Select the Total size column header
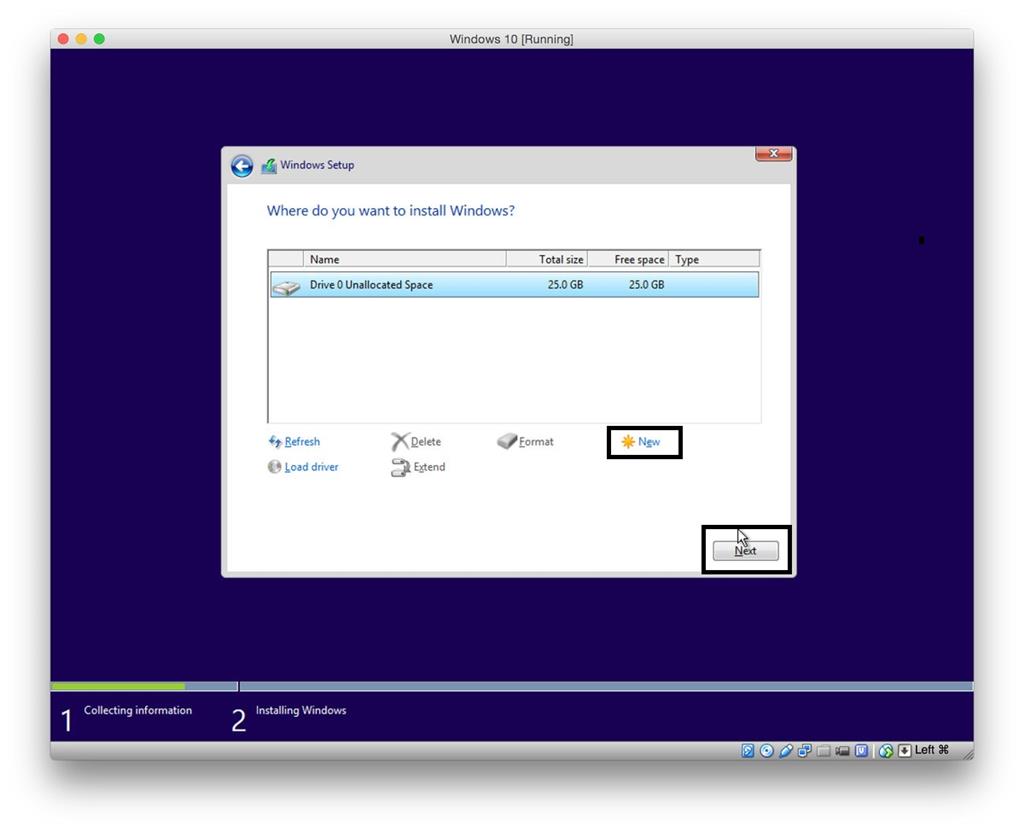 [547, 259]
